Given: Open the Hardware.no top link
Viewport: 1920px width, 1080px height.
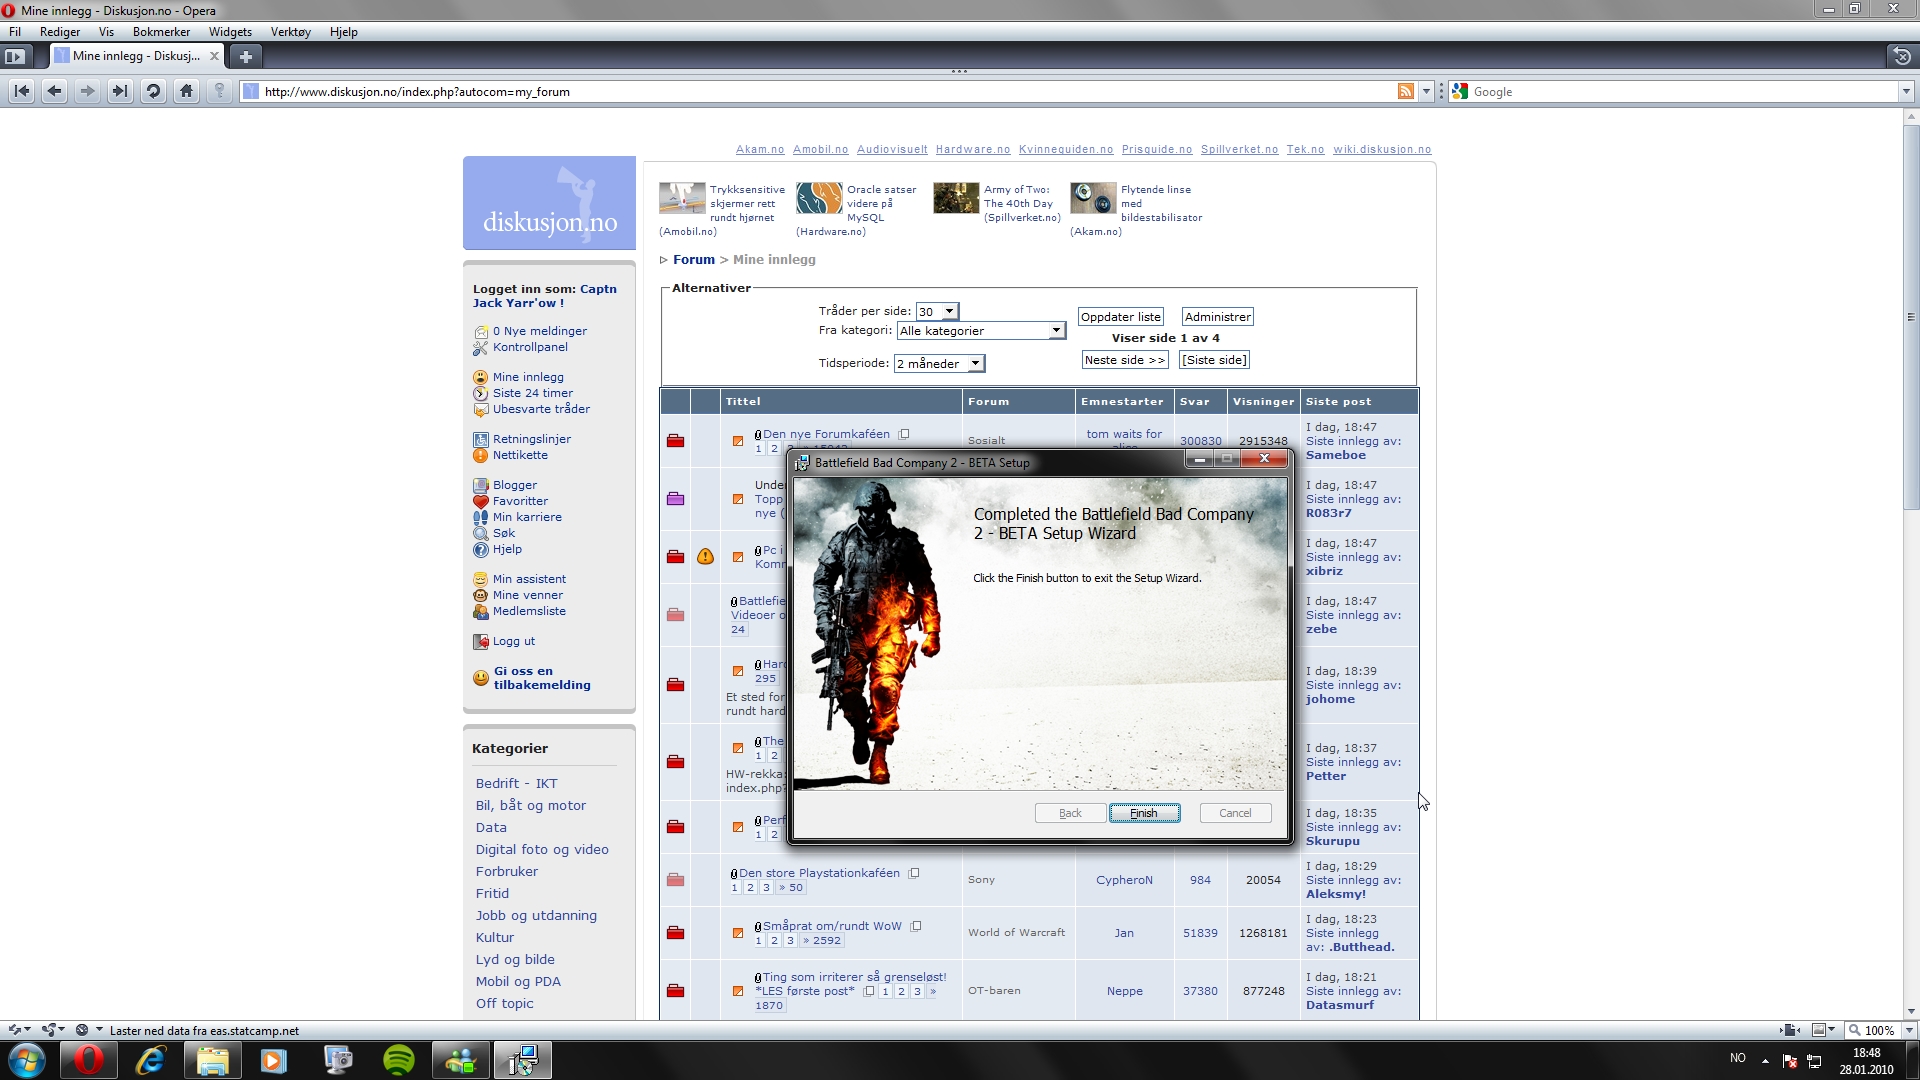Looking at the screenshot, I should (x=972, y=149).
